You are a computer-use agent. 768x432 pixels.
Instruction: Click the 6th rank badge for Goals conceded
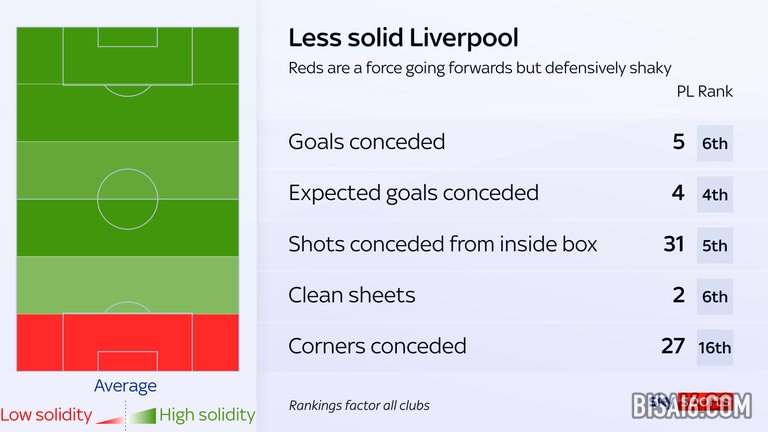point(715,143)
